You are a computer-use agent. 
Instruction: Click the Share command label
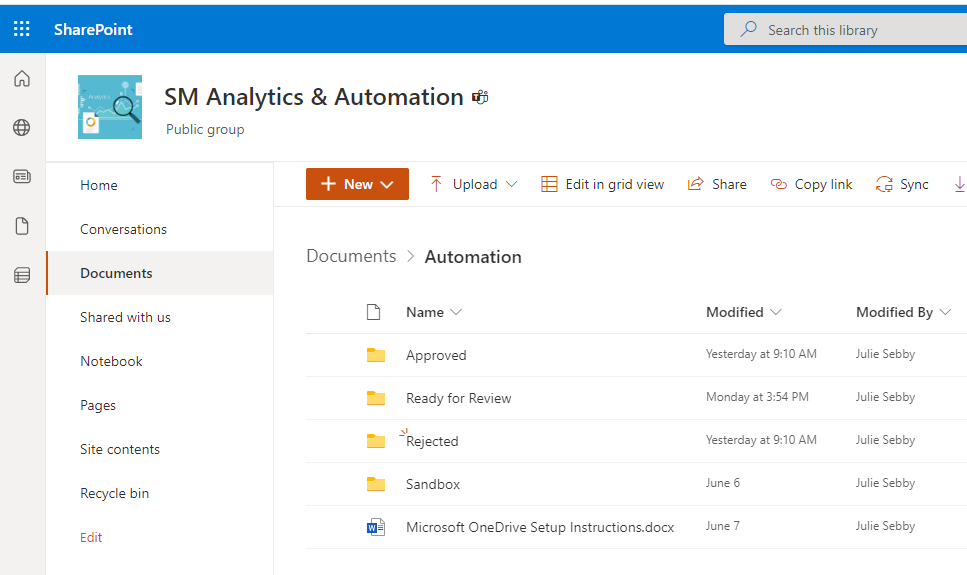[x=729, y=184]
